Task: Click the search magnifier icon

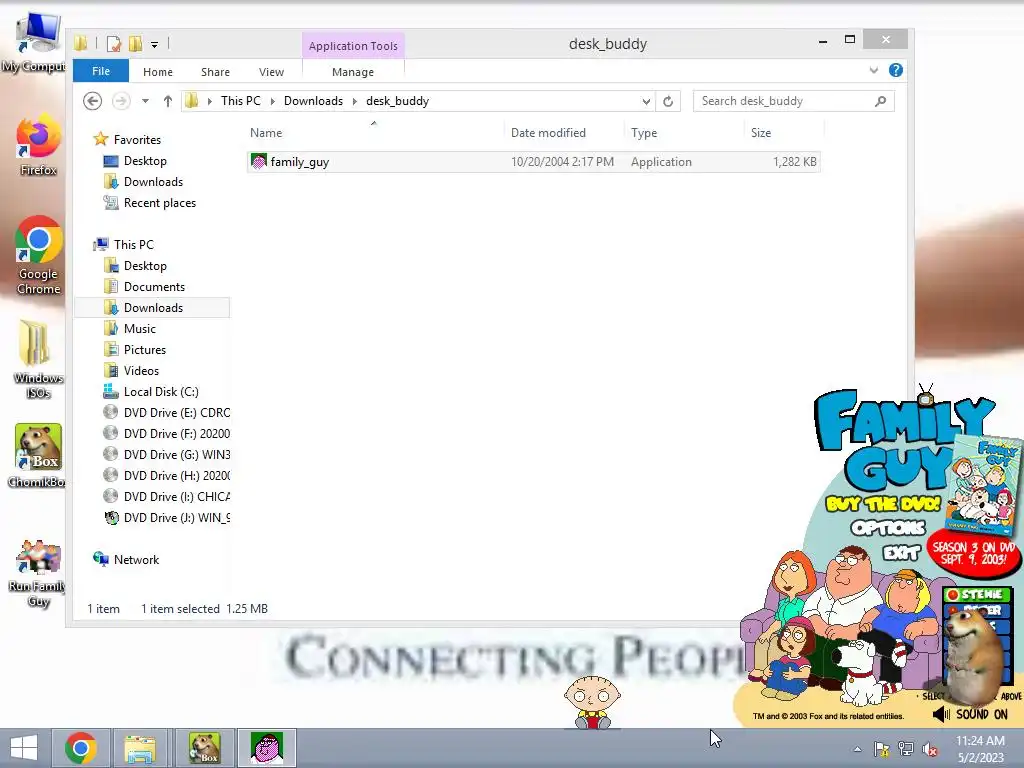Action: point(880,101)
